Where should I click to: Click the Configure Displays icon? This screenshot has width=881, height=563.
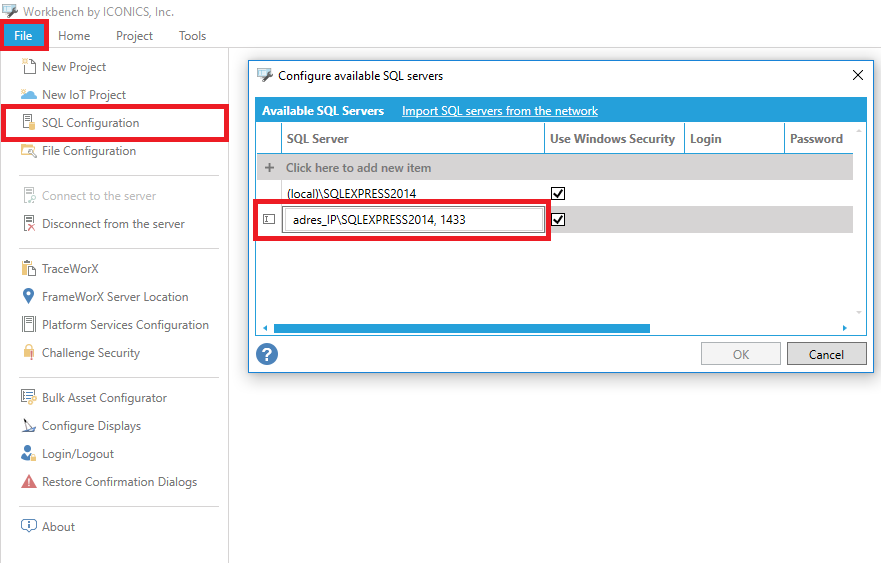29,425
